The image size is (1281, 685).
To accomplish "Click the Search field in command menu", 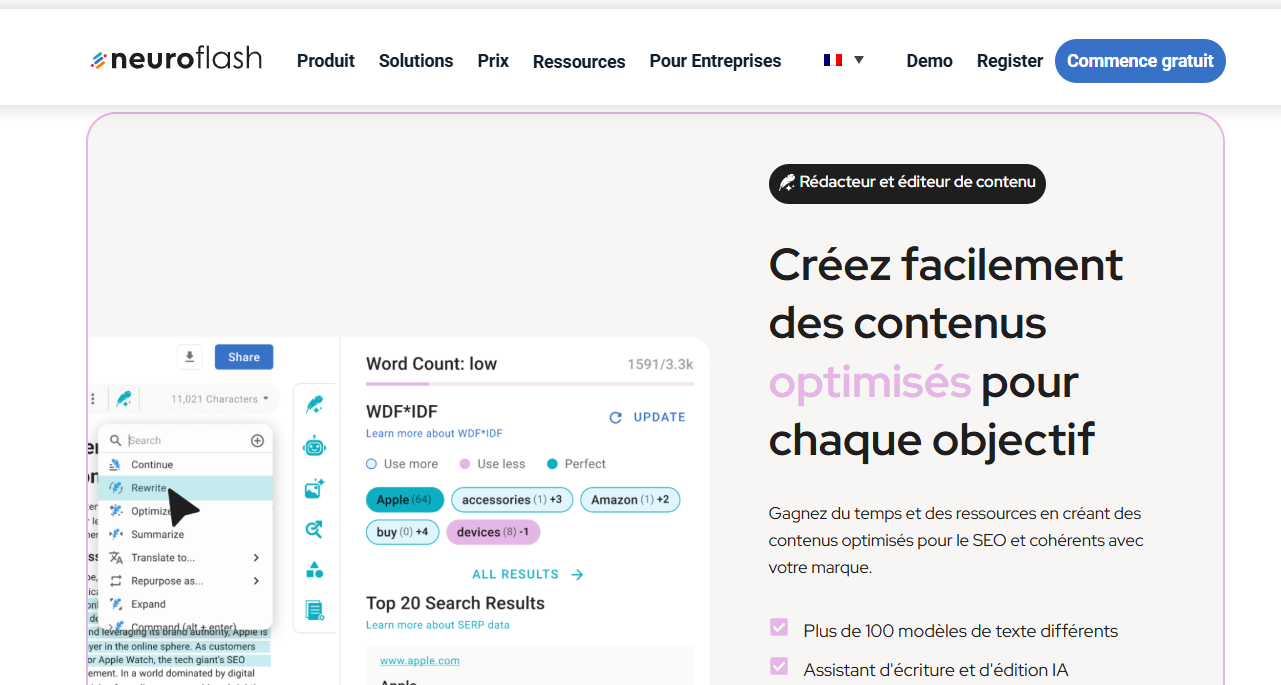I will [x=185, y=441].
